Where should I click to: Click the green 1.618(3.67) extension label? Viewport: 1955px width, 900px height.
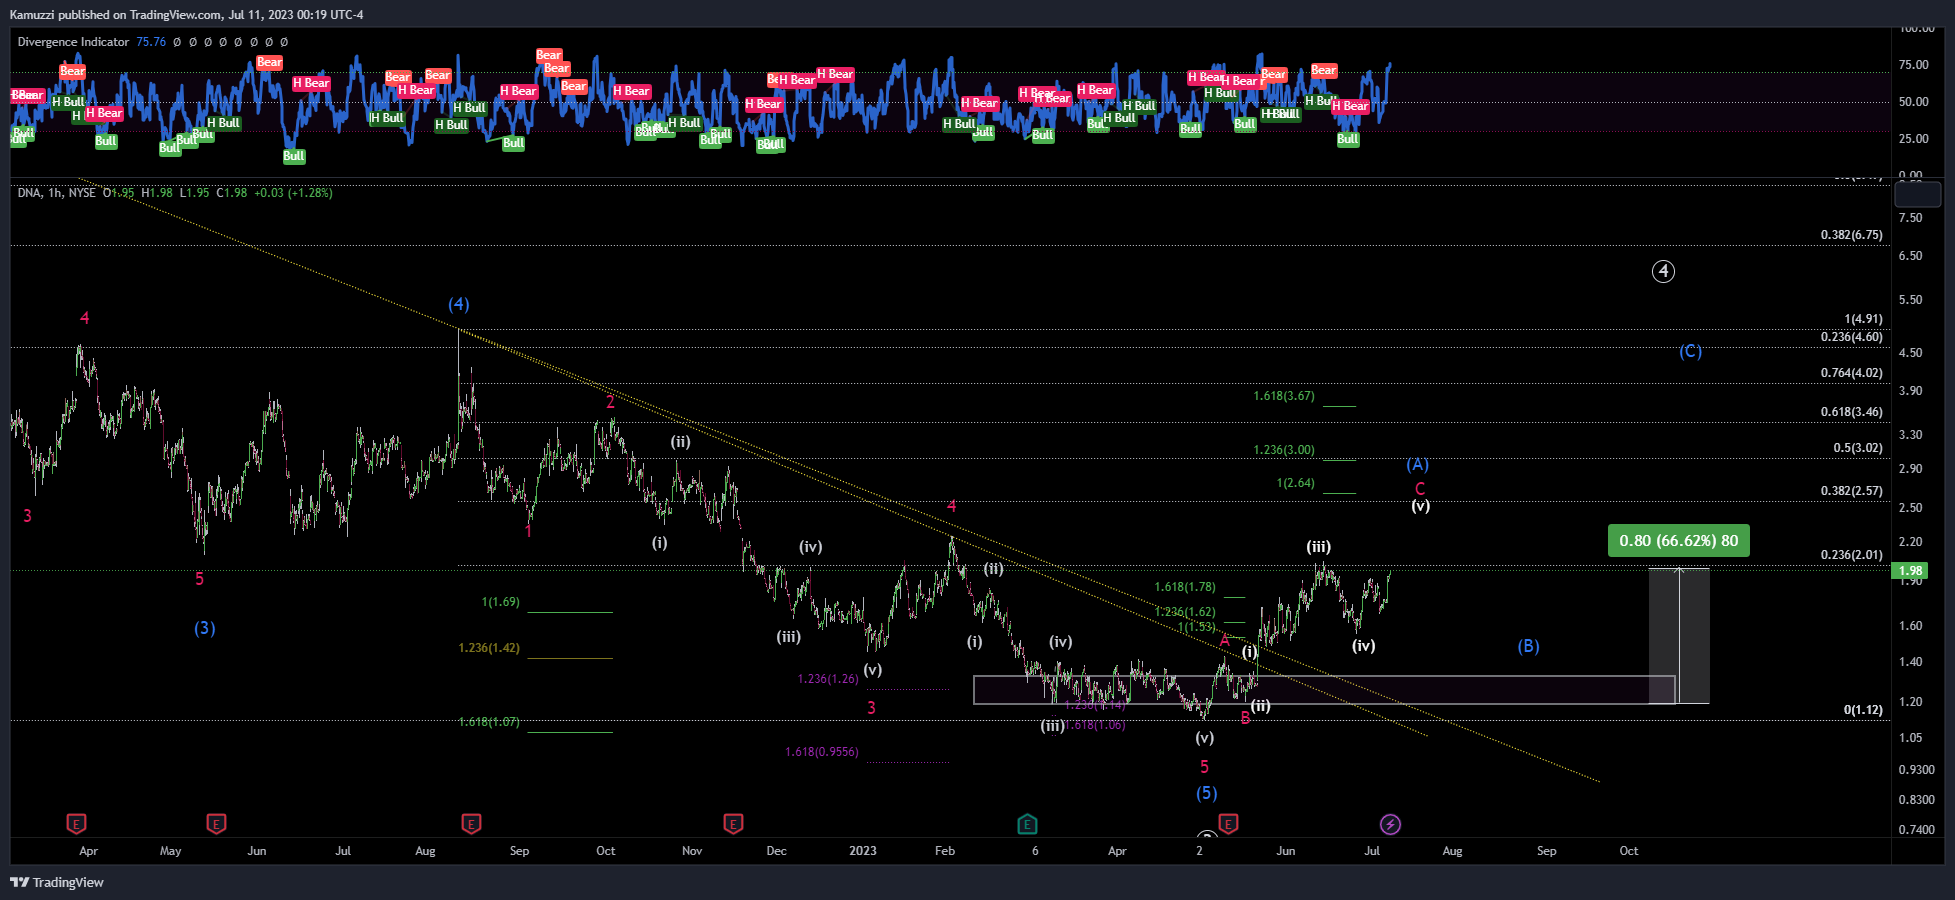click(1284, 396)
